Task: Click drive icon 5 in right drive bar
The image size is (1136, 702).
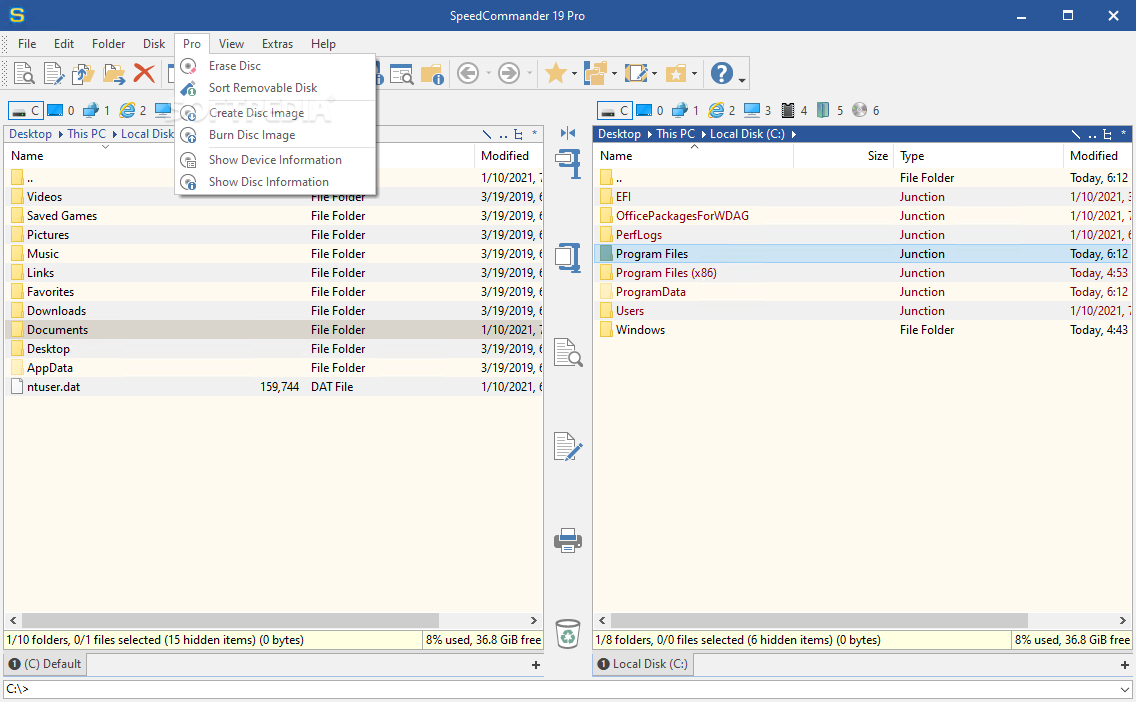Action: (x=830, y=110)
